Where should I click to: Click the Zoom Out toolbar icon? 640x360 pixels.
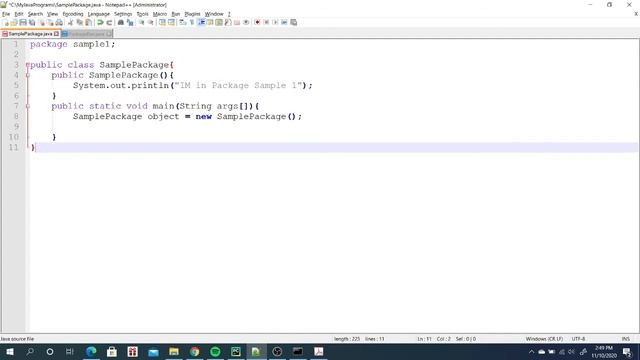click(x=151, y=22)
